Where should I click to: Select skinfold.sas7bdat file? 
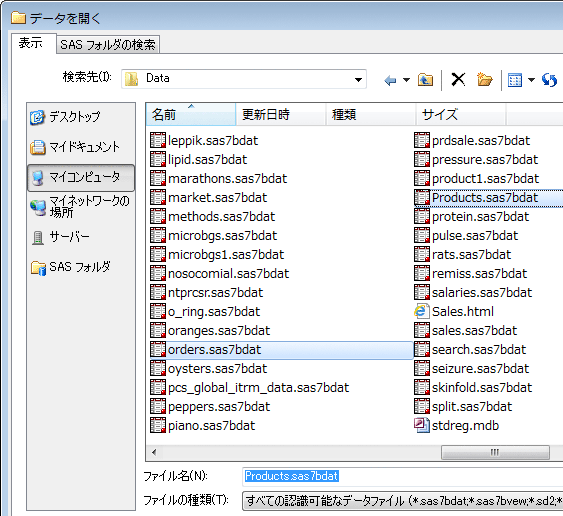(x=473, y=388)
